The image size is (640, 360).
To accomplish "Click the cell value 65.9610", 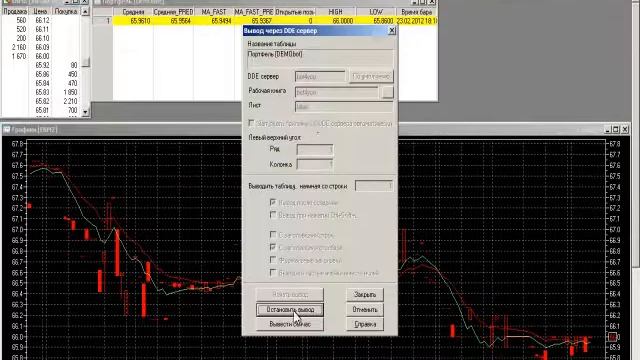I will click(x=140, y=21).
